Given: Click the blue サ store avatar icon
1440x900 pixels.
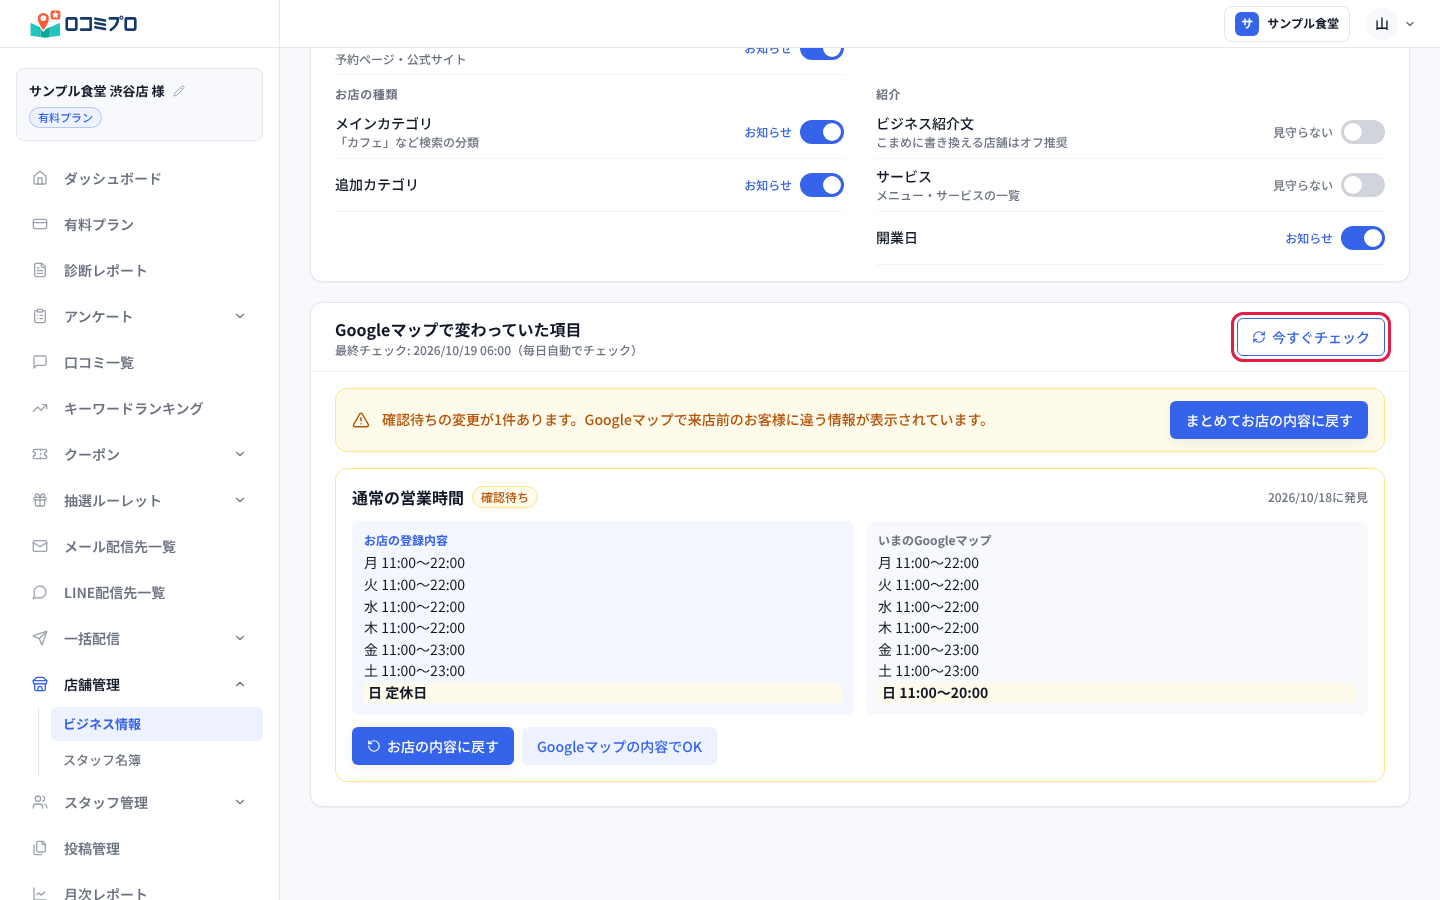Looking at the screenshot, I should 1247,24.
